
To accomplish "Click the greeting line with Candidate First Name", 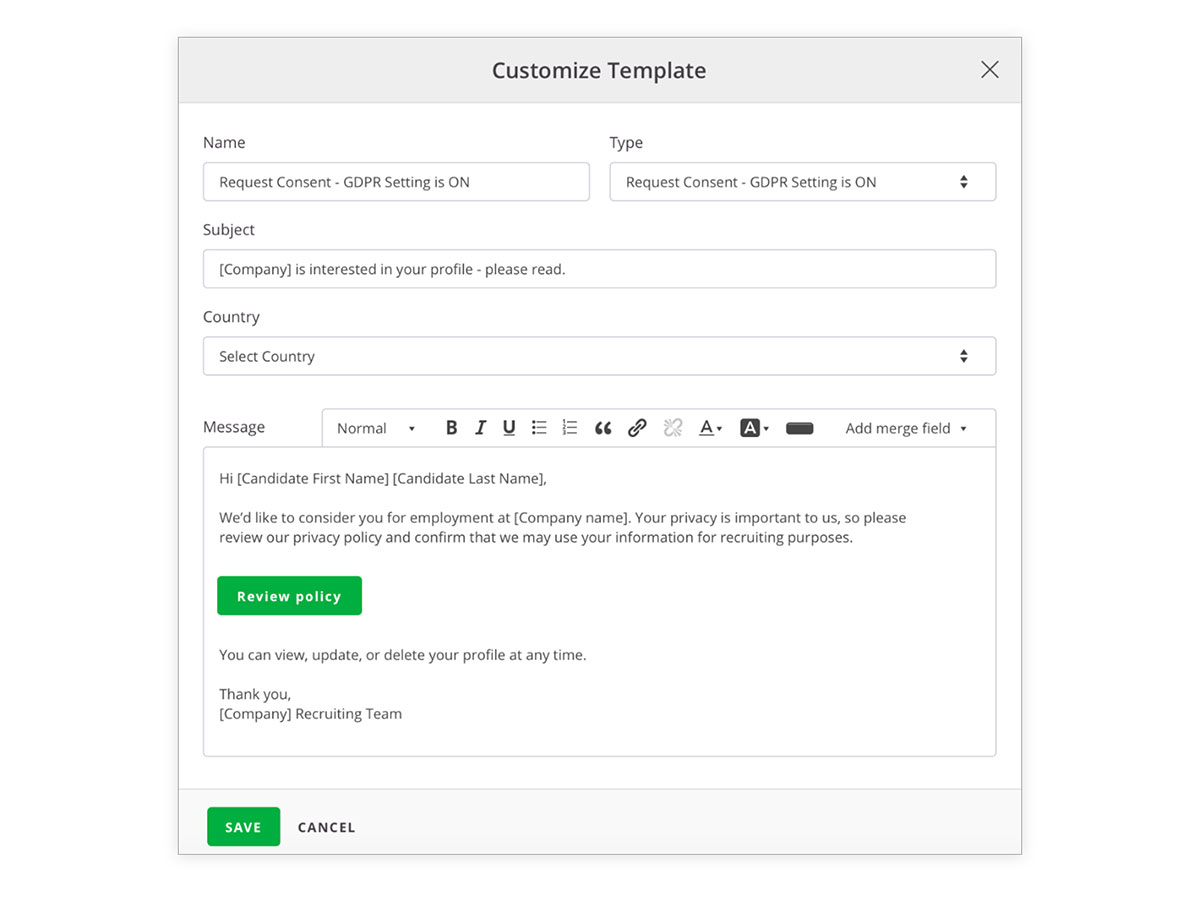I will [383, 479].
